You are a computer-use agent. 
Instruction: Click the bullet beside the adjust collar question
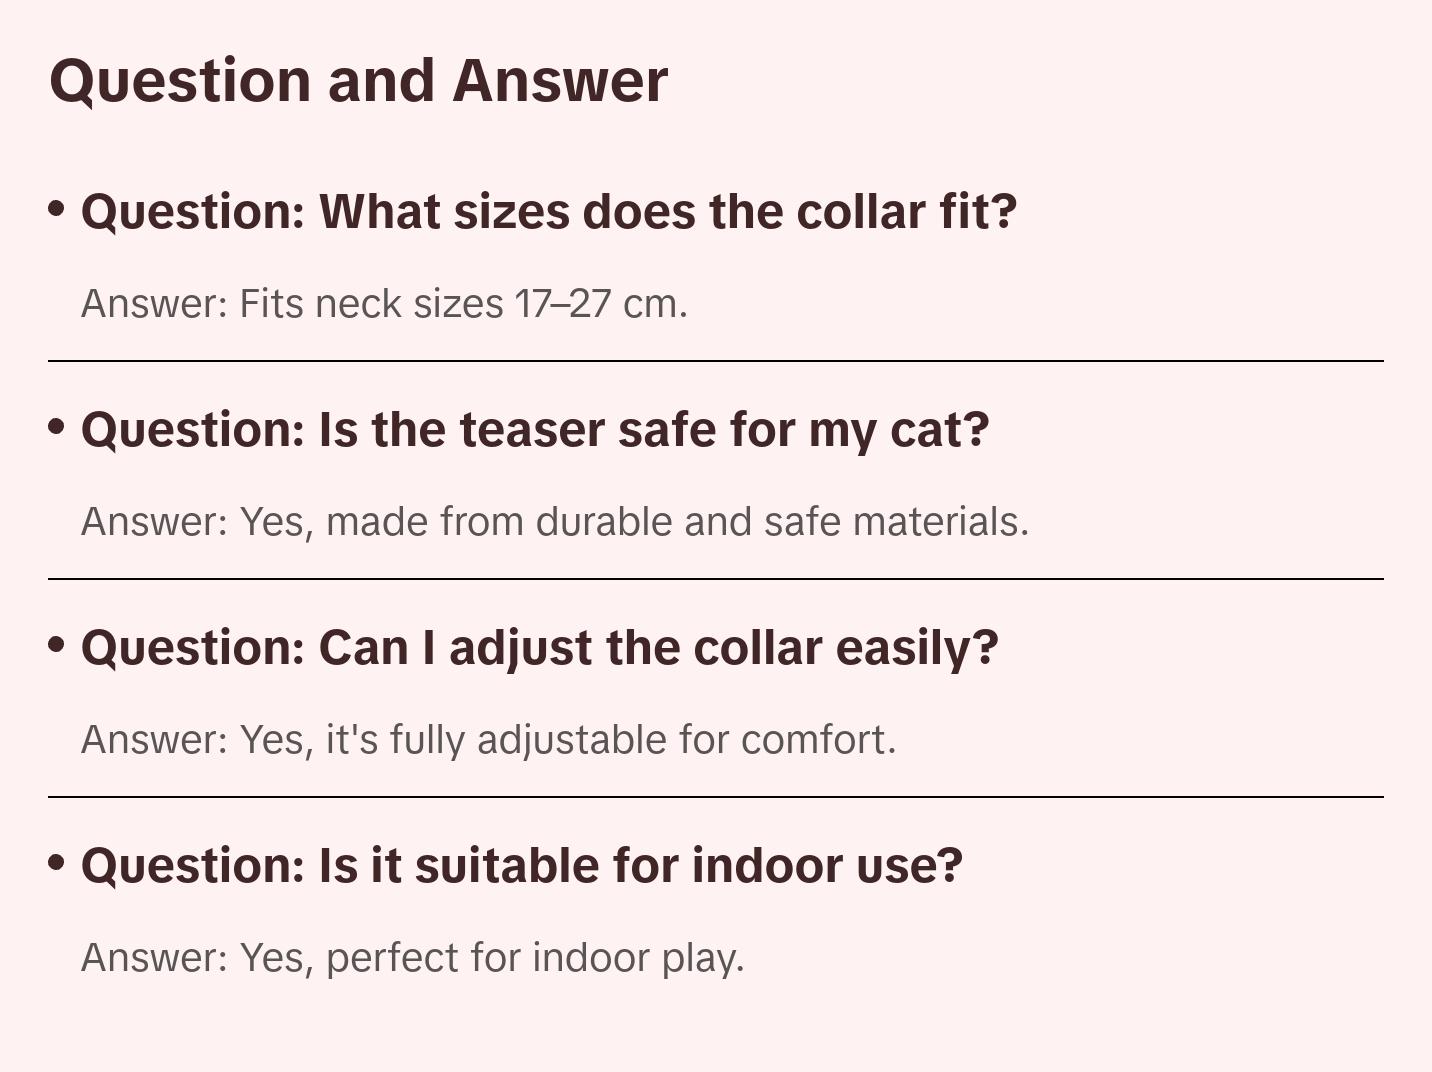pyautogui.click(x=57, y=644)
